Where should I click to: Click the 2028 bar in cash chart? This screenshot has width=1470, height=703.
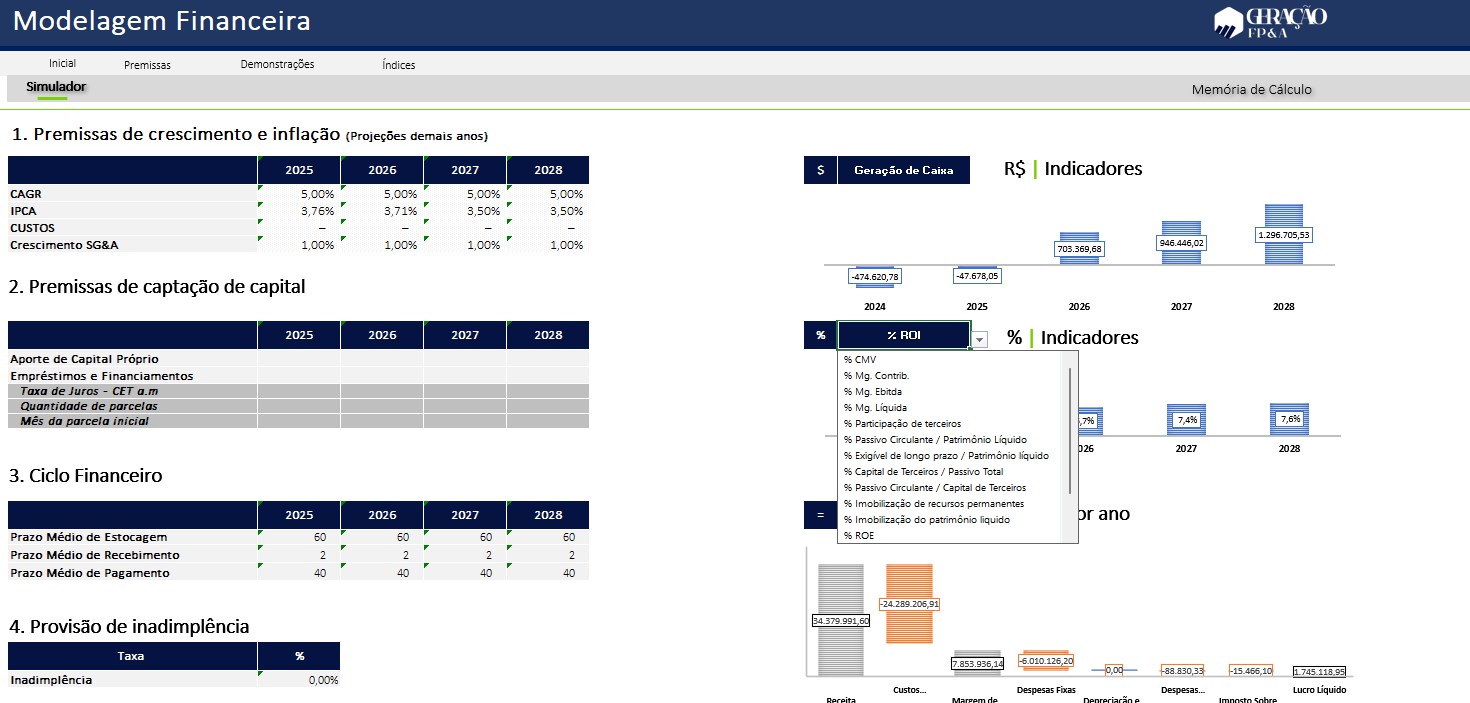coord(1284,234)
